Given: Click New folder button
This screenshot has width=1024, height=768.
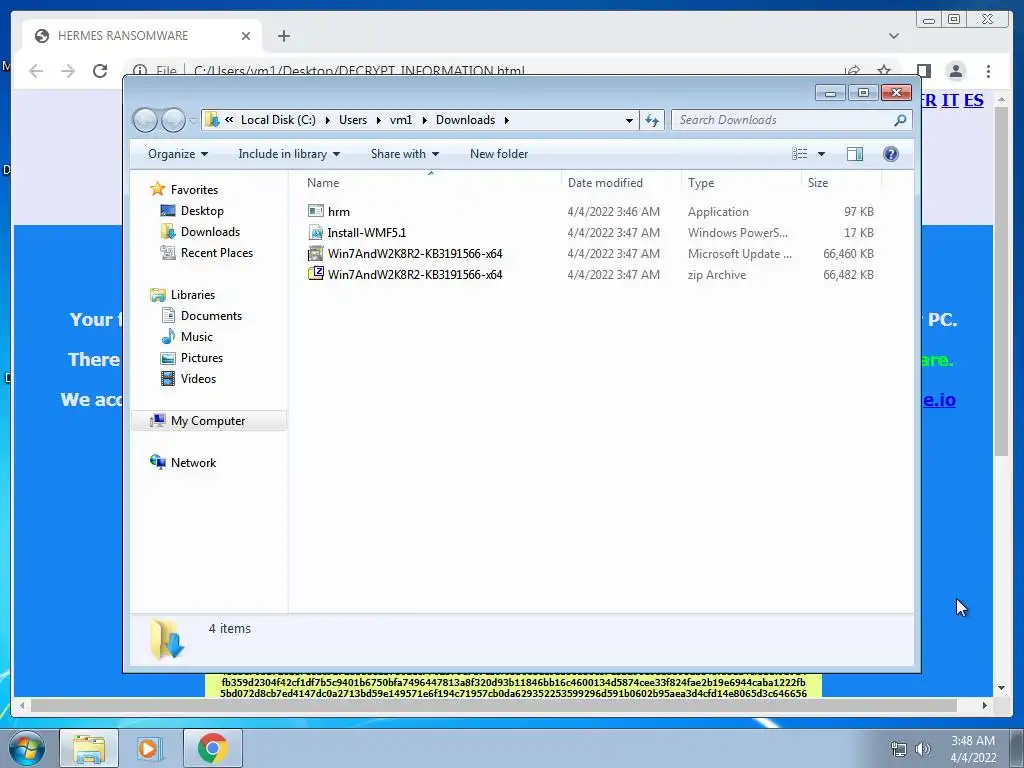Looking at the screenshot, I should (499, 154).
